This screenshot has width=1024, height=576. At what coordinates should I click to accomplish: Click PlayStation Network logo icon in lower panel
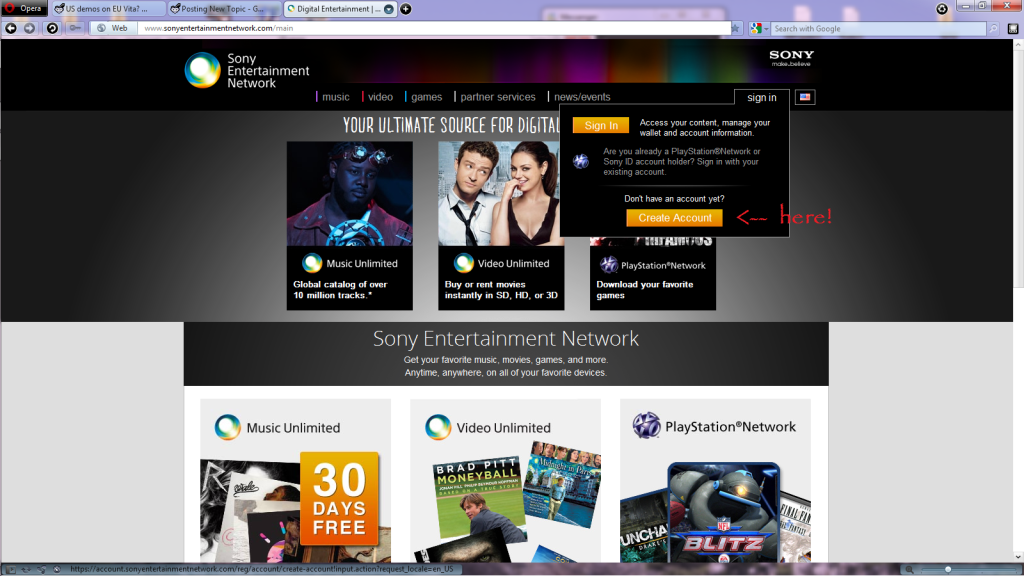646,426
